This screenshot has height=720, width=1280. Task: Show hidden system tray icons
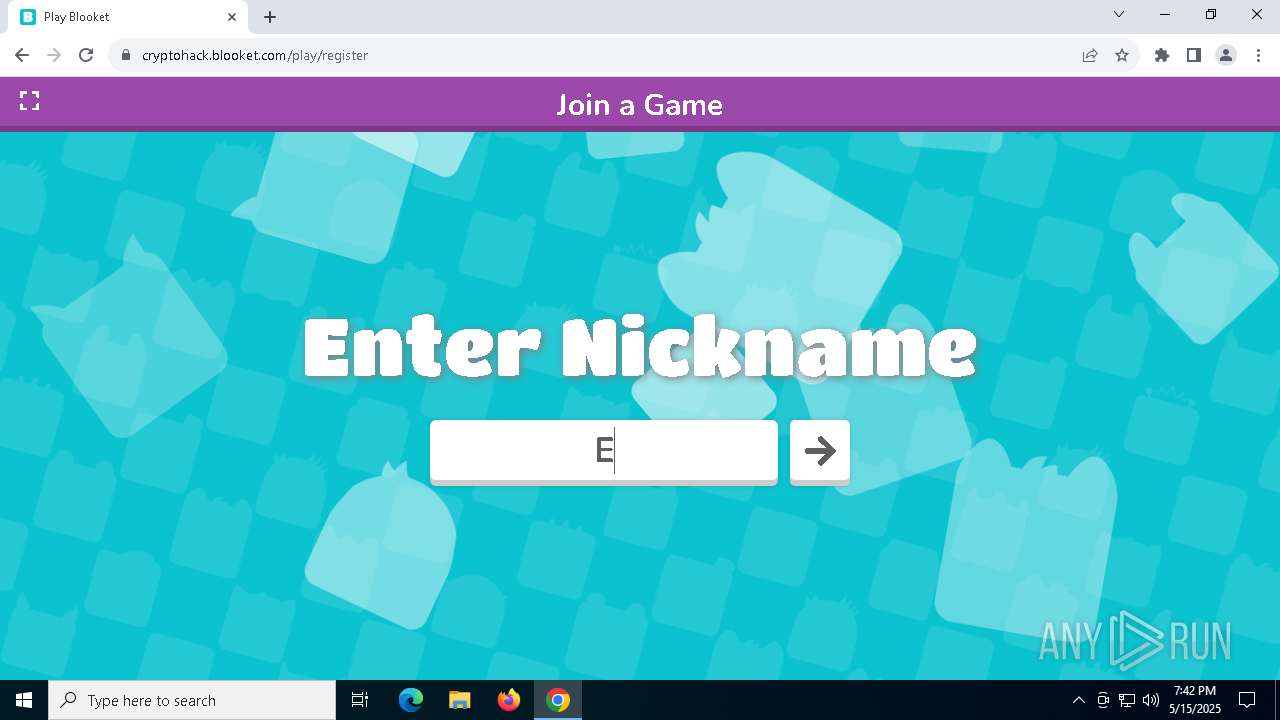1078,700
